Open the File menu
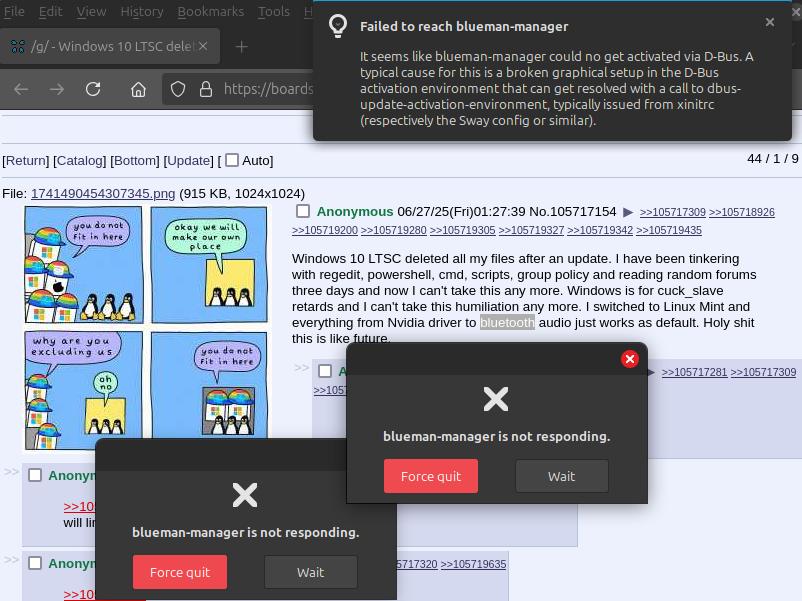802x601 pixels. [x=14, y=11]
